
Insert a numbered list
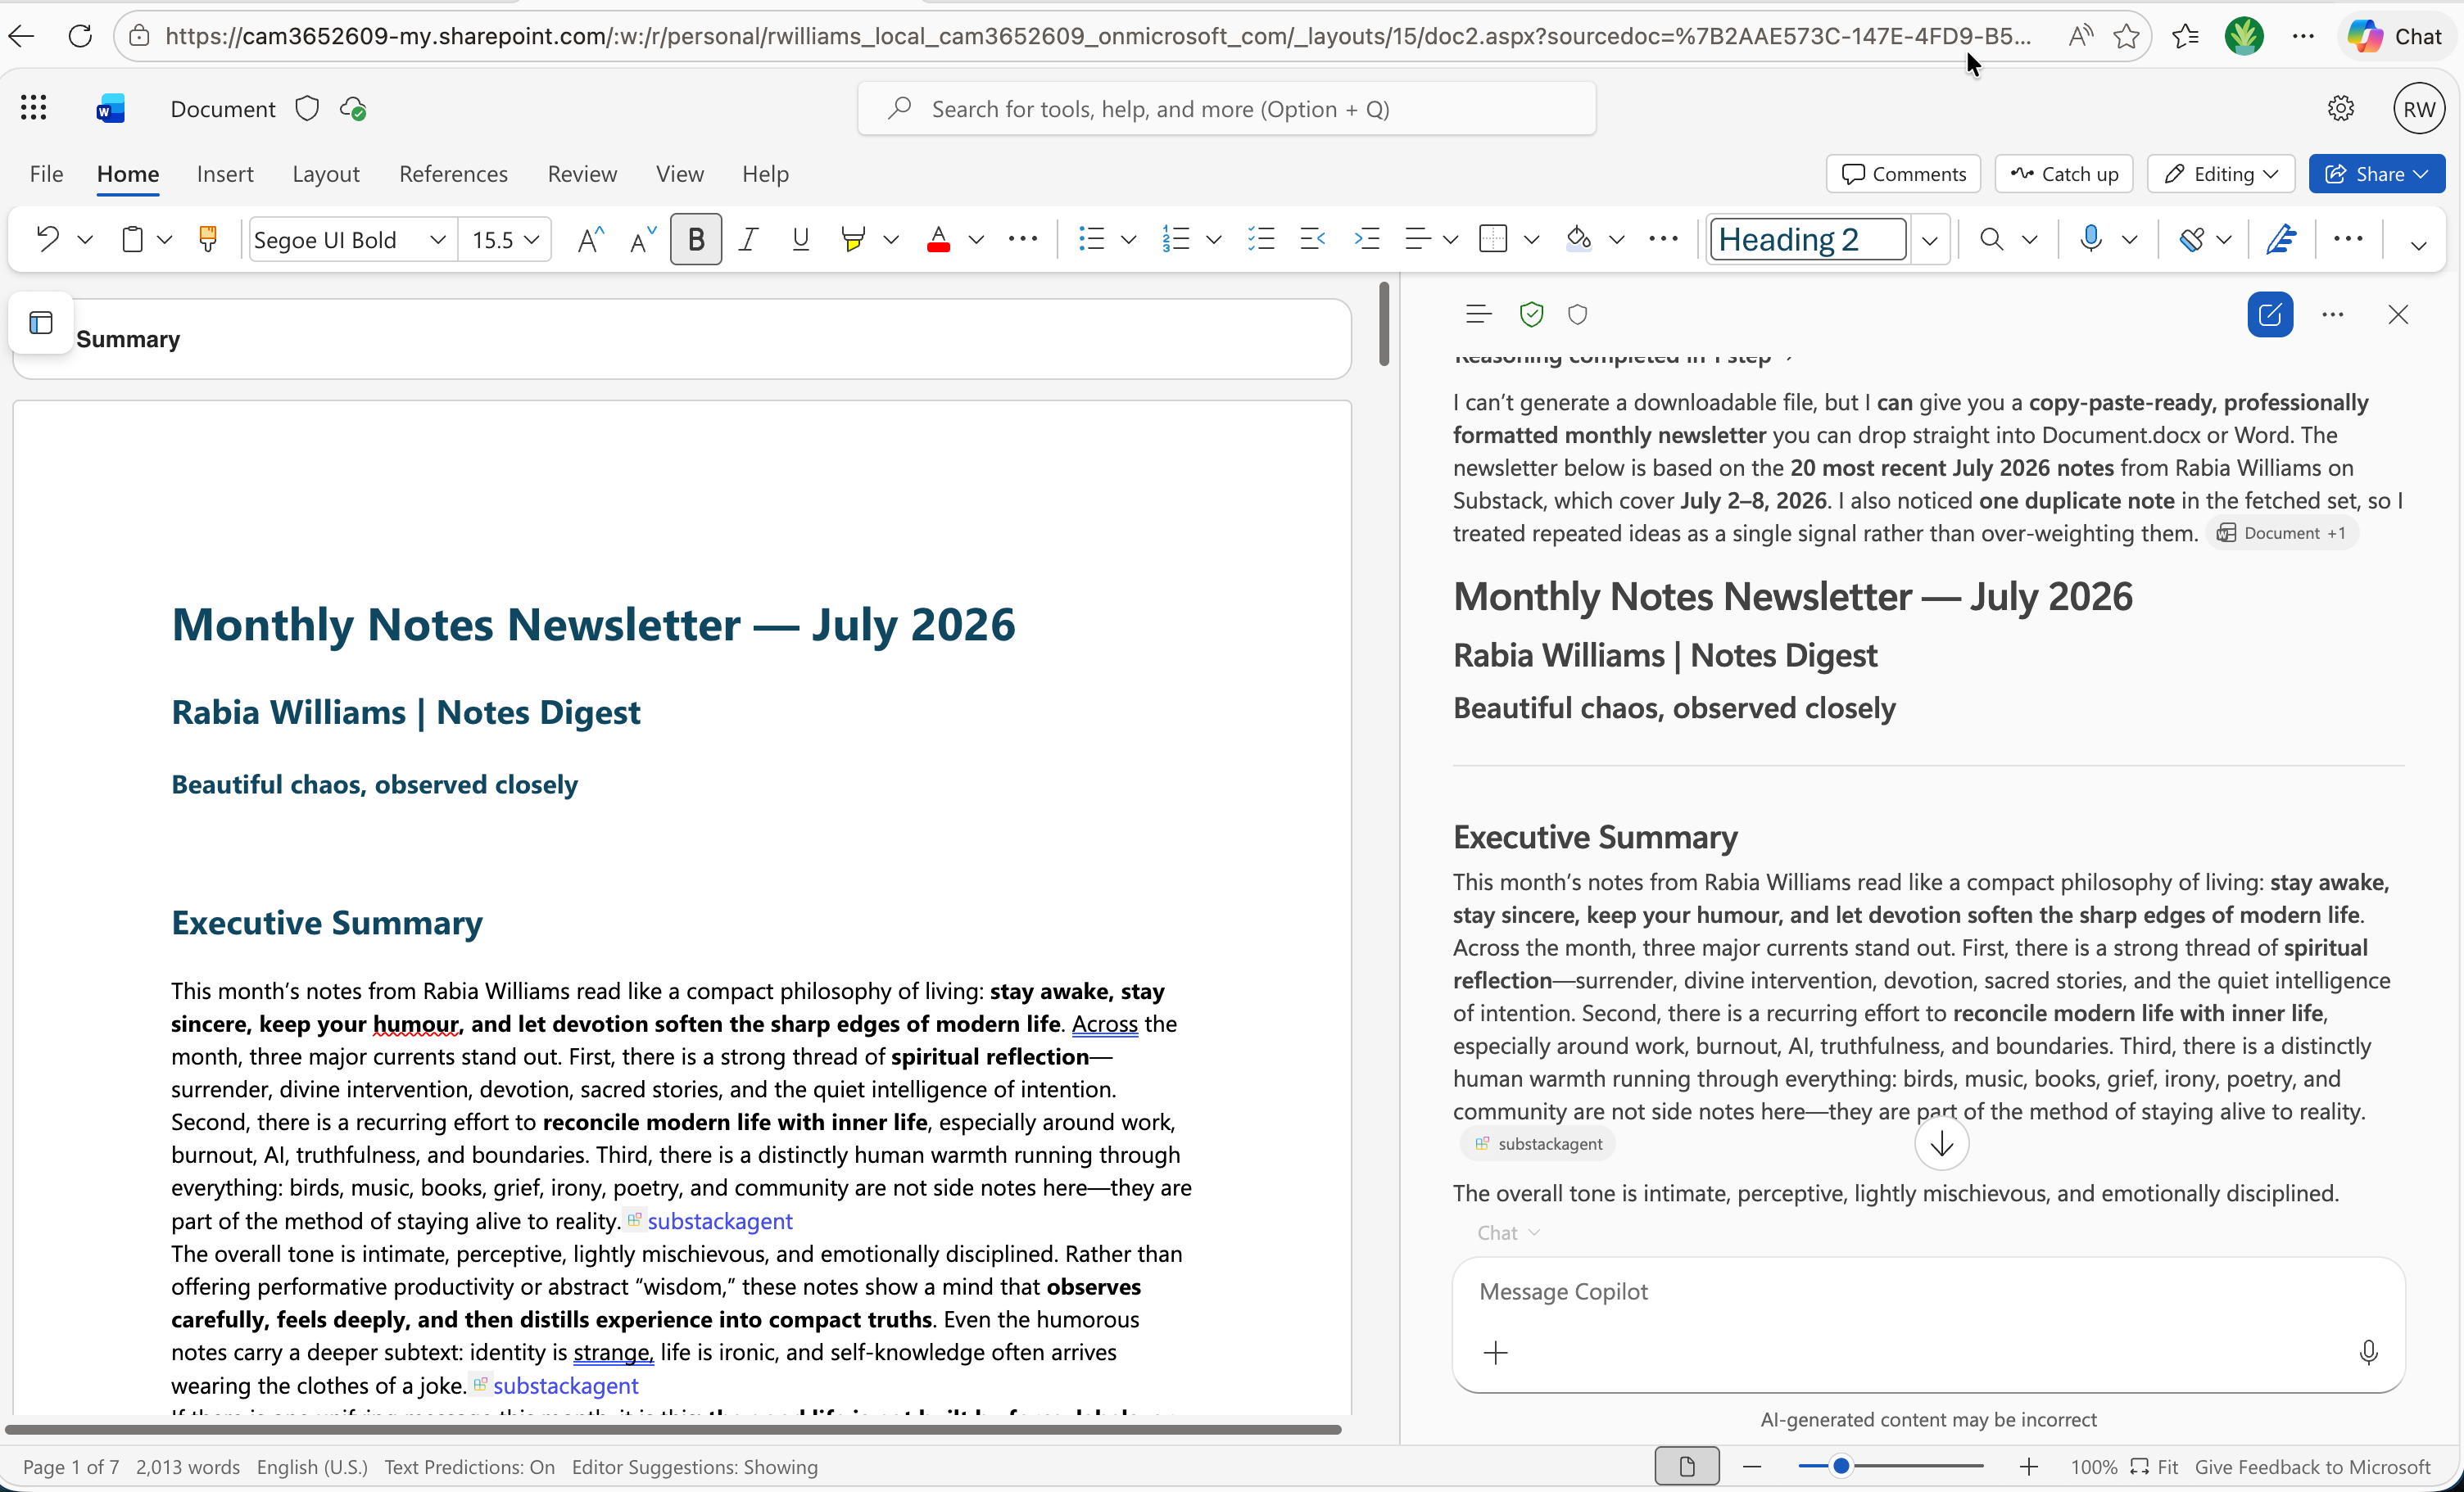click(x=1176, y=239)
